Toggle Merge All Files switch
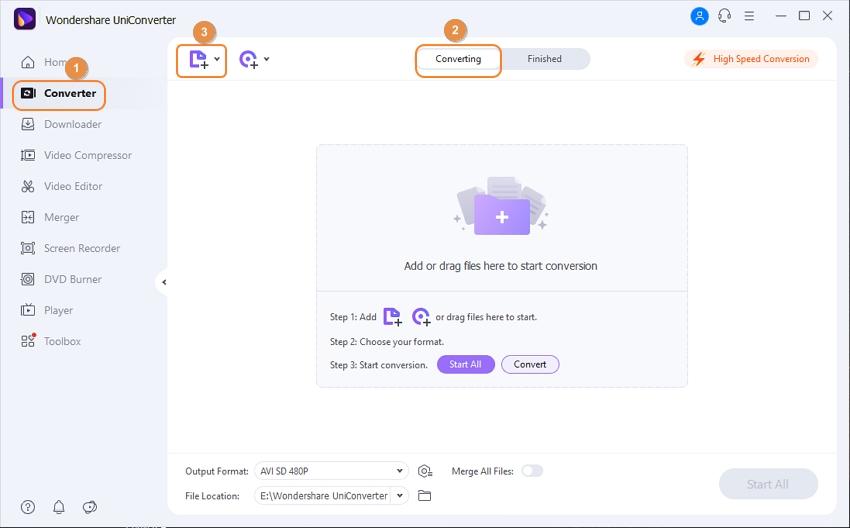850x528 pixels. [532, 471]
